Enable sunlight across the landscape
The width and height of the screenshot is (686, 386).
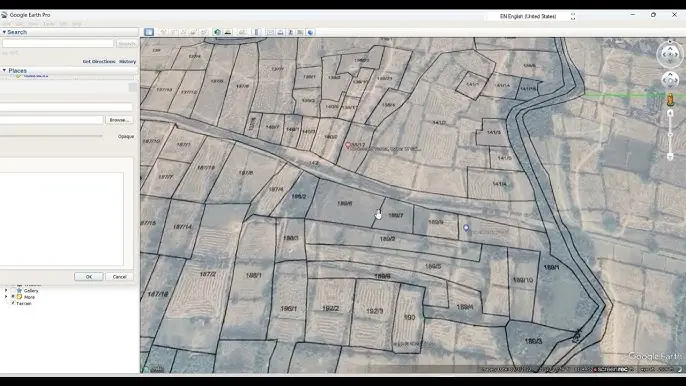(x=228, y=32)
